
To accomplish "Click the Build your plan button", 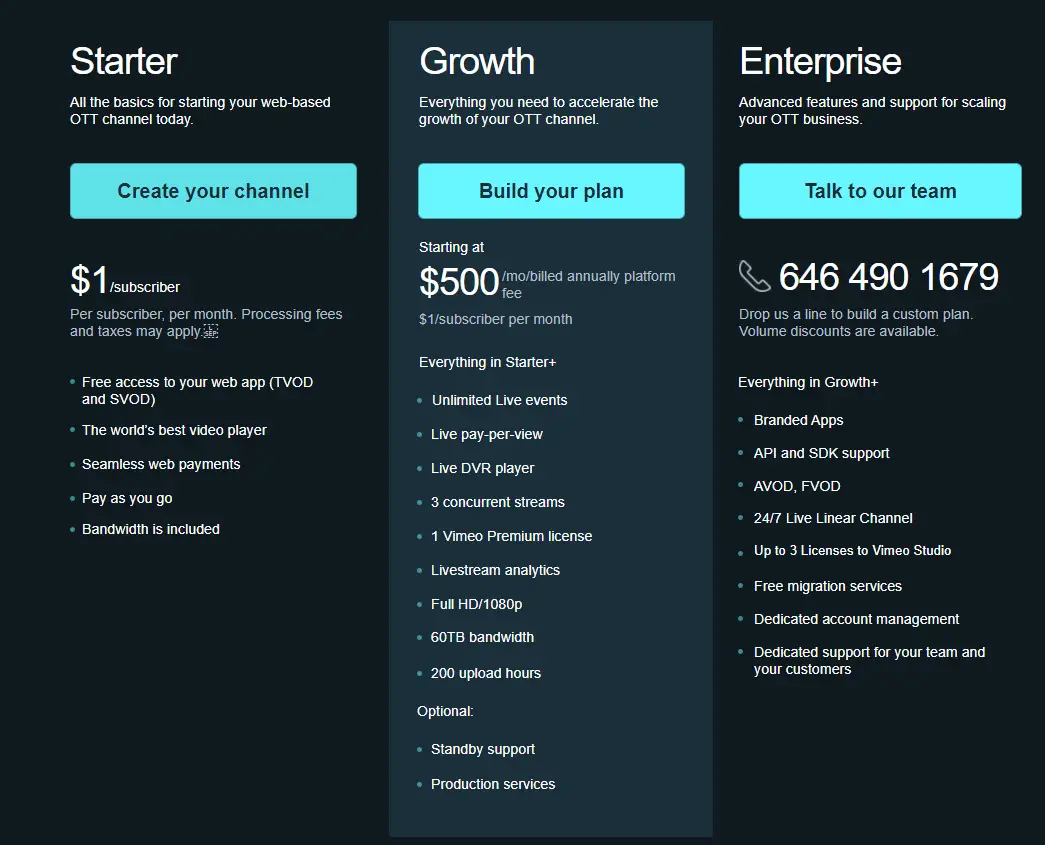I will pos(551,190).
